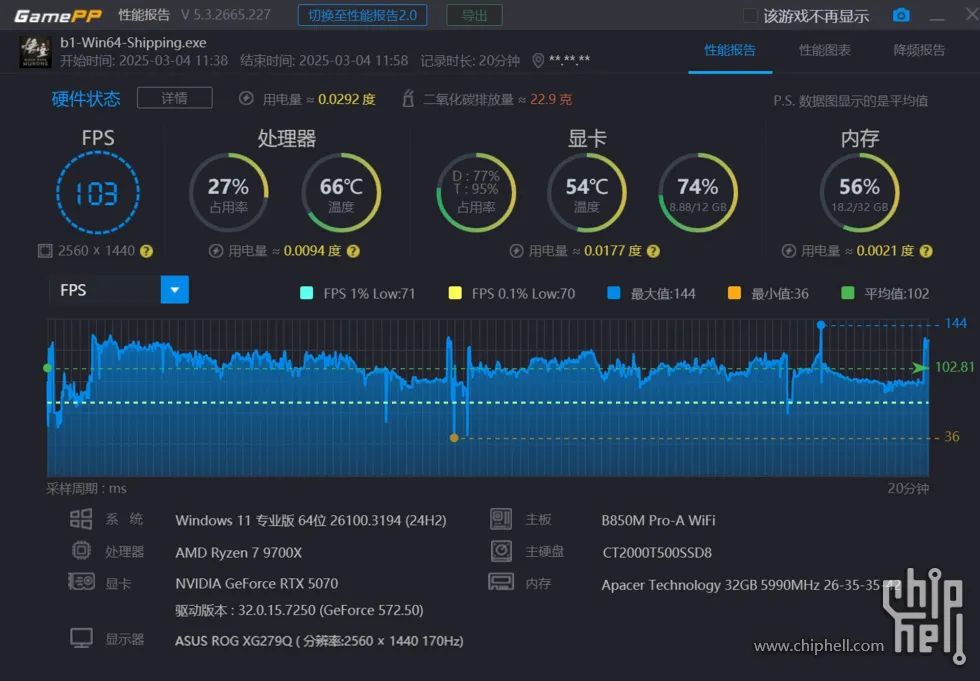Click the power usage icon beside 0.0292 度
Viewport: 980px width, 681px height.
(x=246, y=99)
